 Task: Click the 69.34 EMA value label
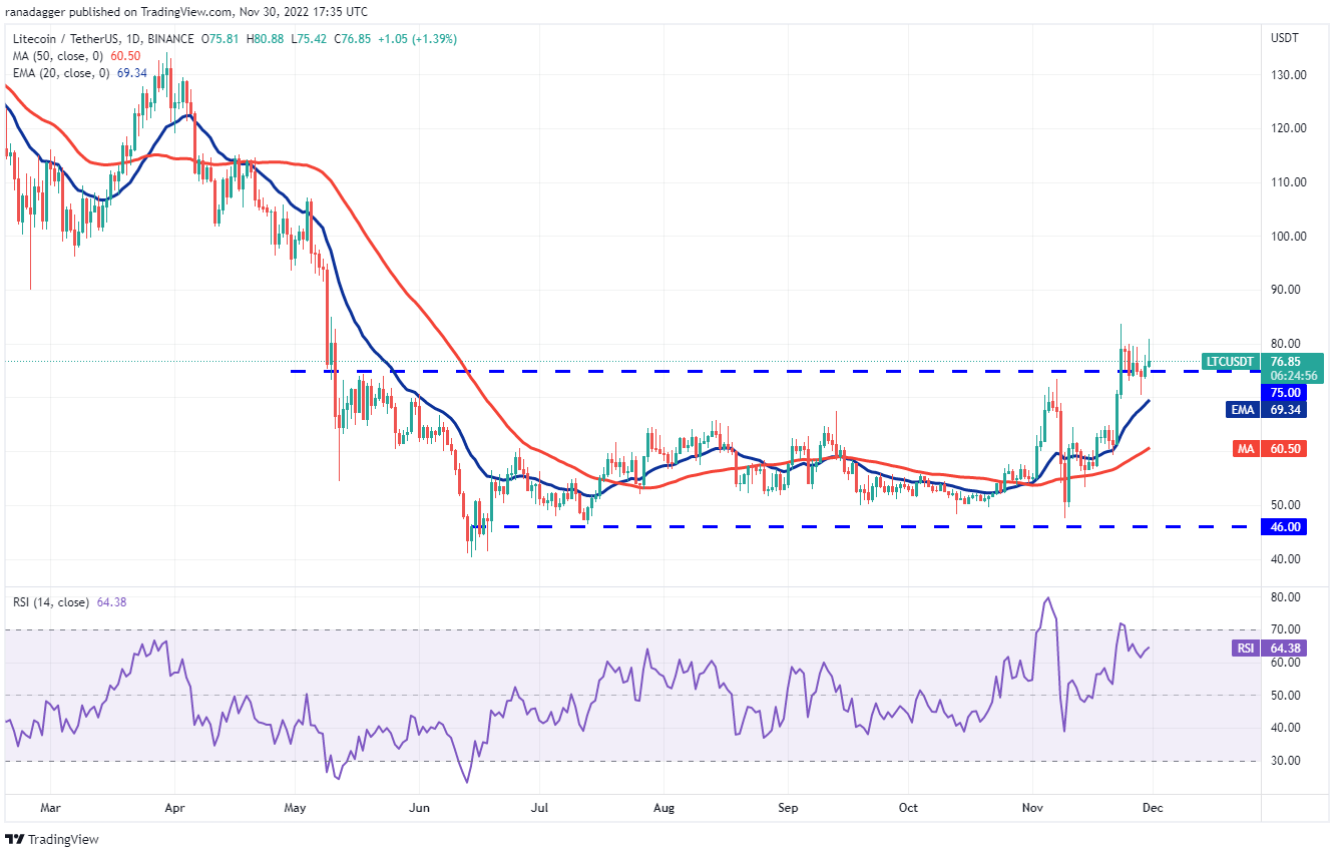pos(1285,409)
